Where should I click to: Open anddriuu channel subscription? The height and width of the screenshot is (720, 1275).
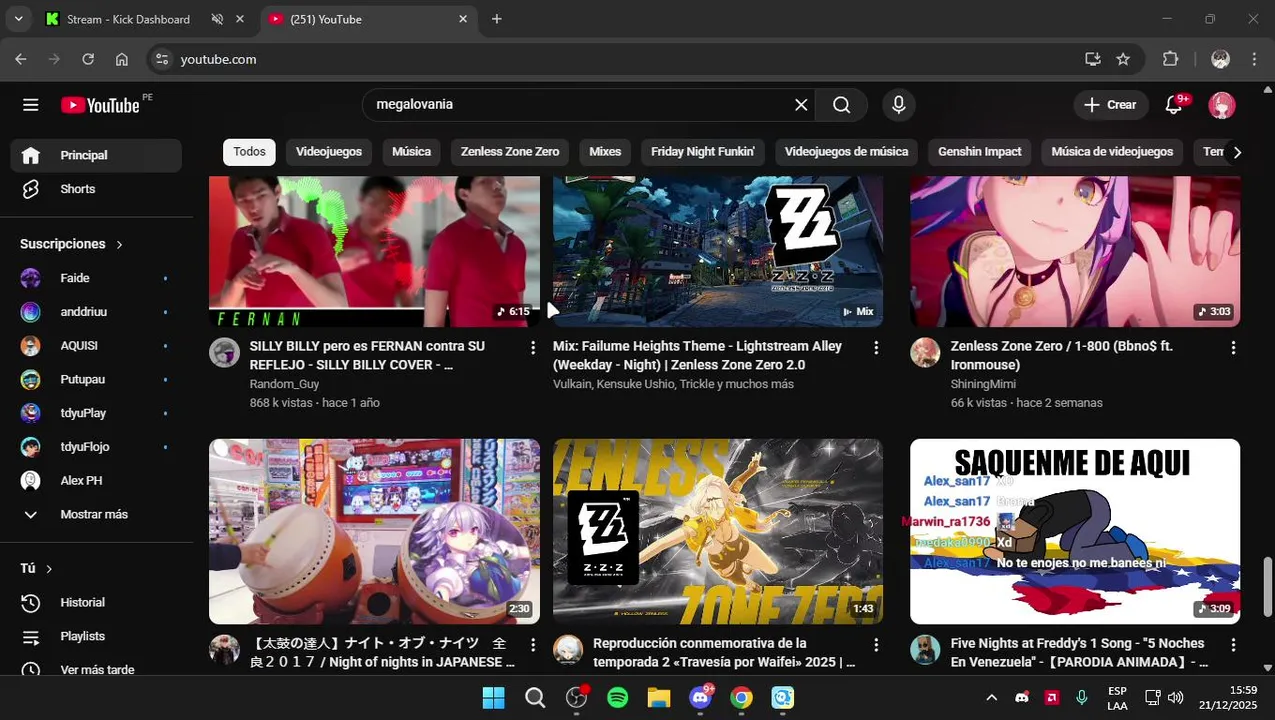(x=97, y=312)
